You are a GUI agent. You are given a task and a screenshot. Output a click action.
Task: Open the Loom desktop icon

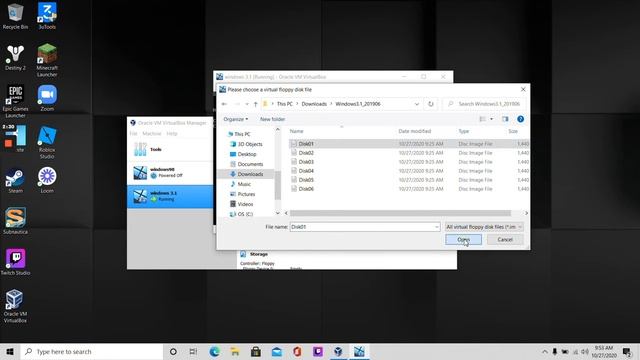pyautogui.click(x=47, y=180)
